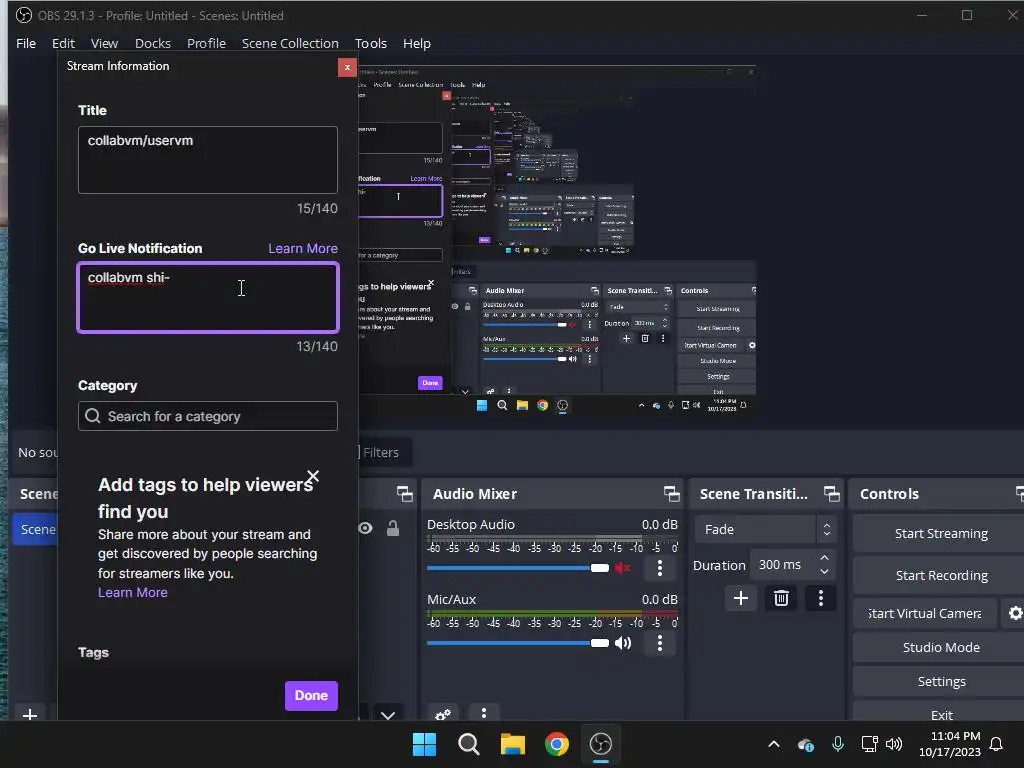The image size is (1024, 768).
Task: Click the transition Duration value field
Action: 782,565
